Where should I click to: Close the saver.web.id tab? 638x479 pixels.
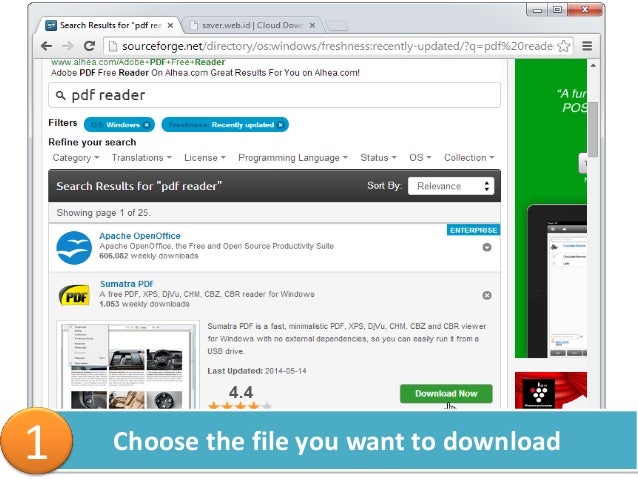tap(312, 25)
